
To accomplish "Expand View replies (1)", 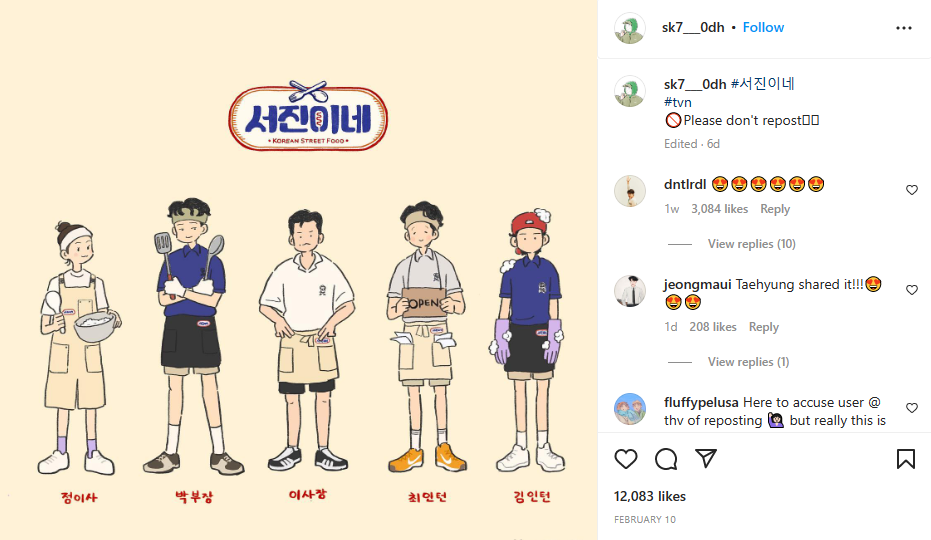I will click(748, 362).
